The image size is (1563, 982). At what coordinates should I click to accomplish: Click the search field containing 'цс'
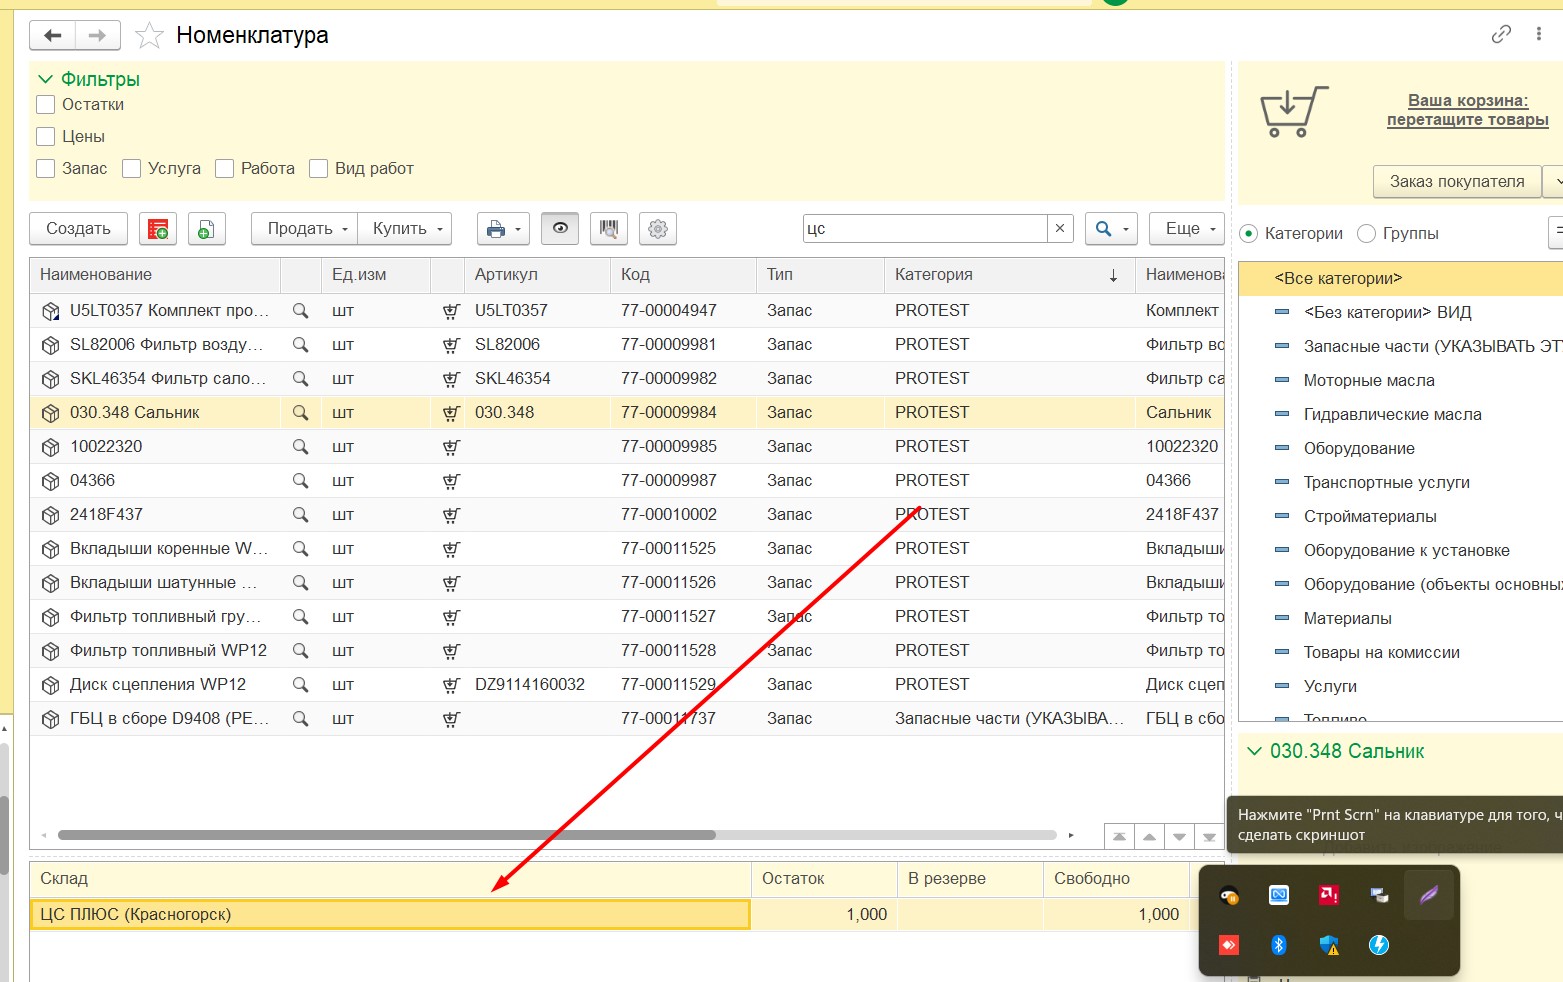[924, 229]
